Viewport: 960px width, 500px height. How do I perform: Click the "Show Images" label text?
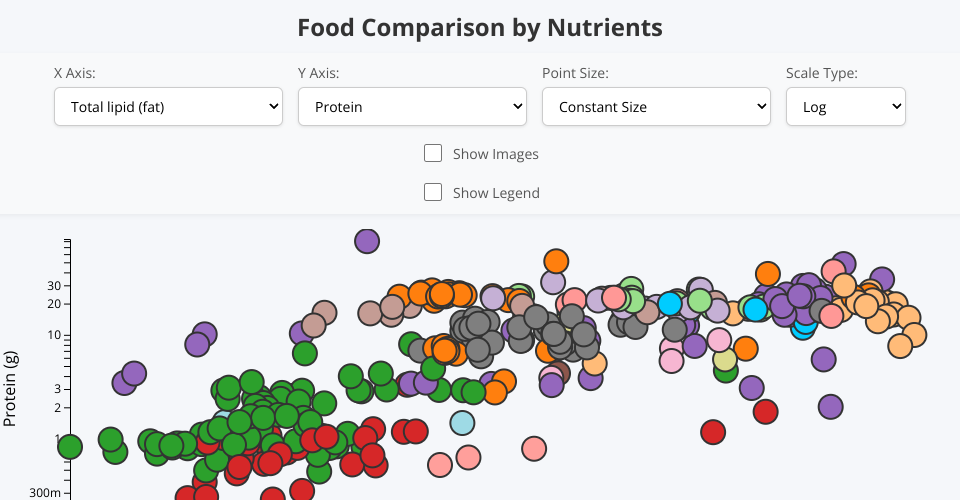coord(495,154)
